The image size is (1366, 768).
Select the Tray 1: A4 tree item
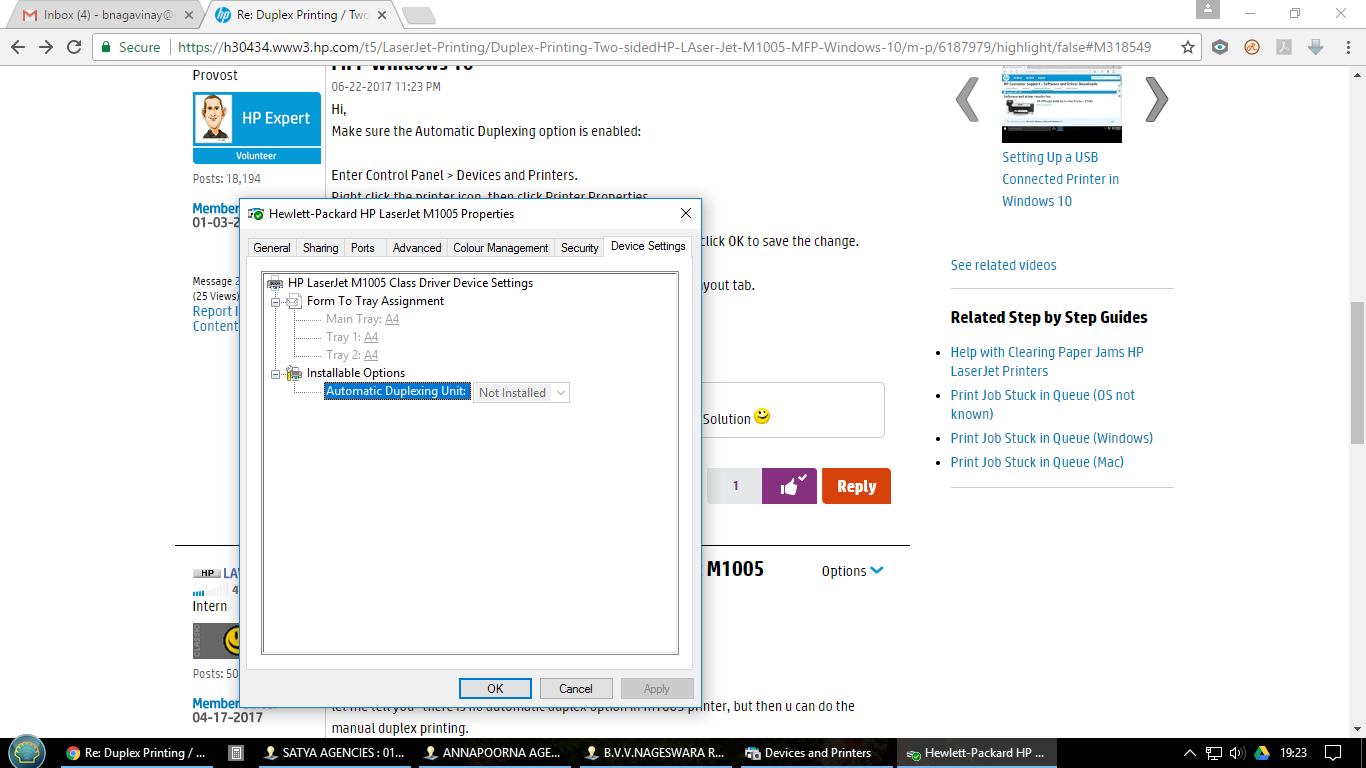(x=352, y=337)
